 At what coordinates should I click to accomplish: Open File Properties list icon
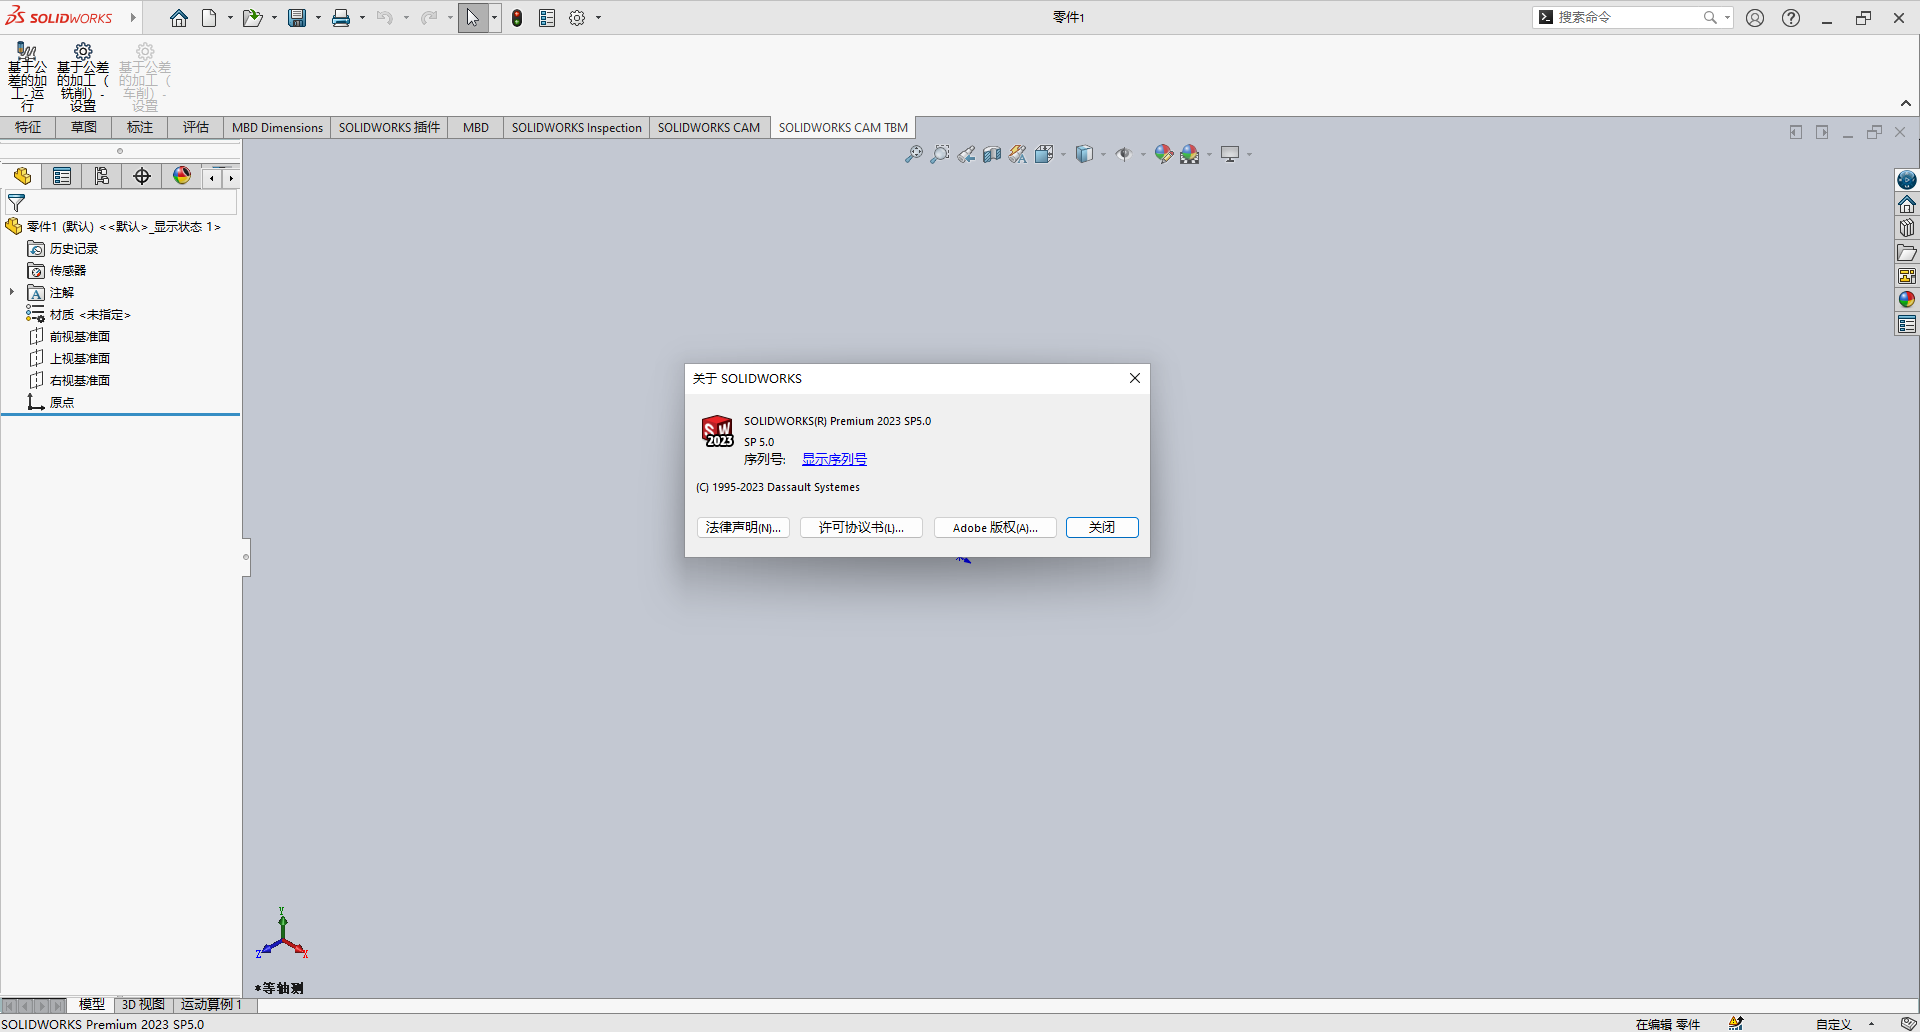tap(547, 18)
